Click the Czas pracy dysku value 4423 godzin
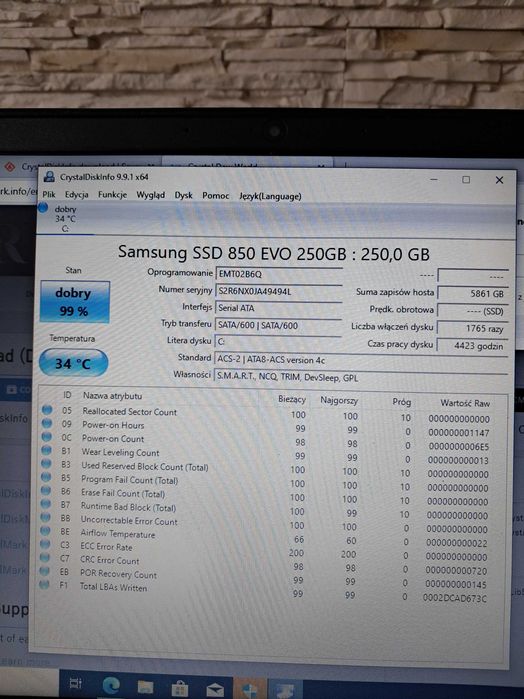The width and height of the screenshot is (524, 699). pos(473,346)
